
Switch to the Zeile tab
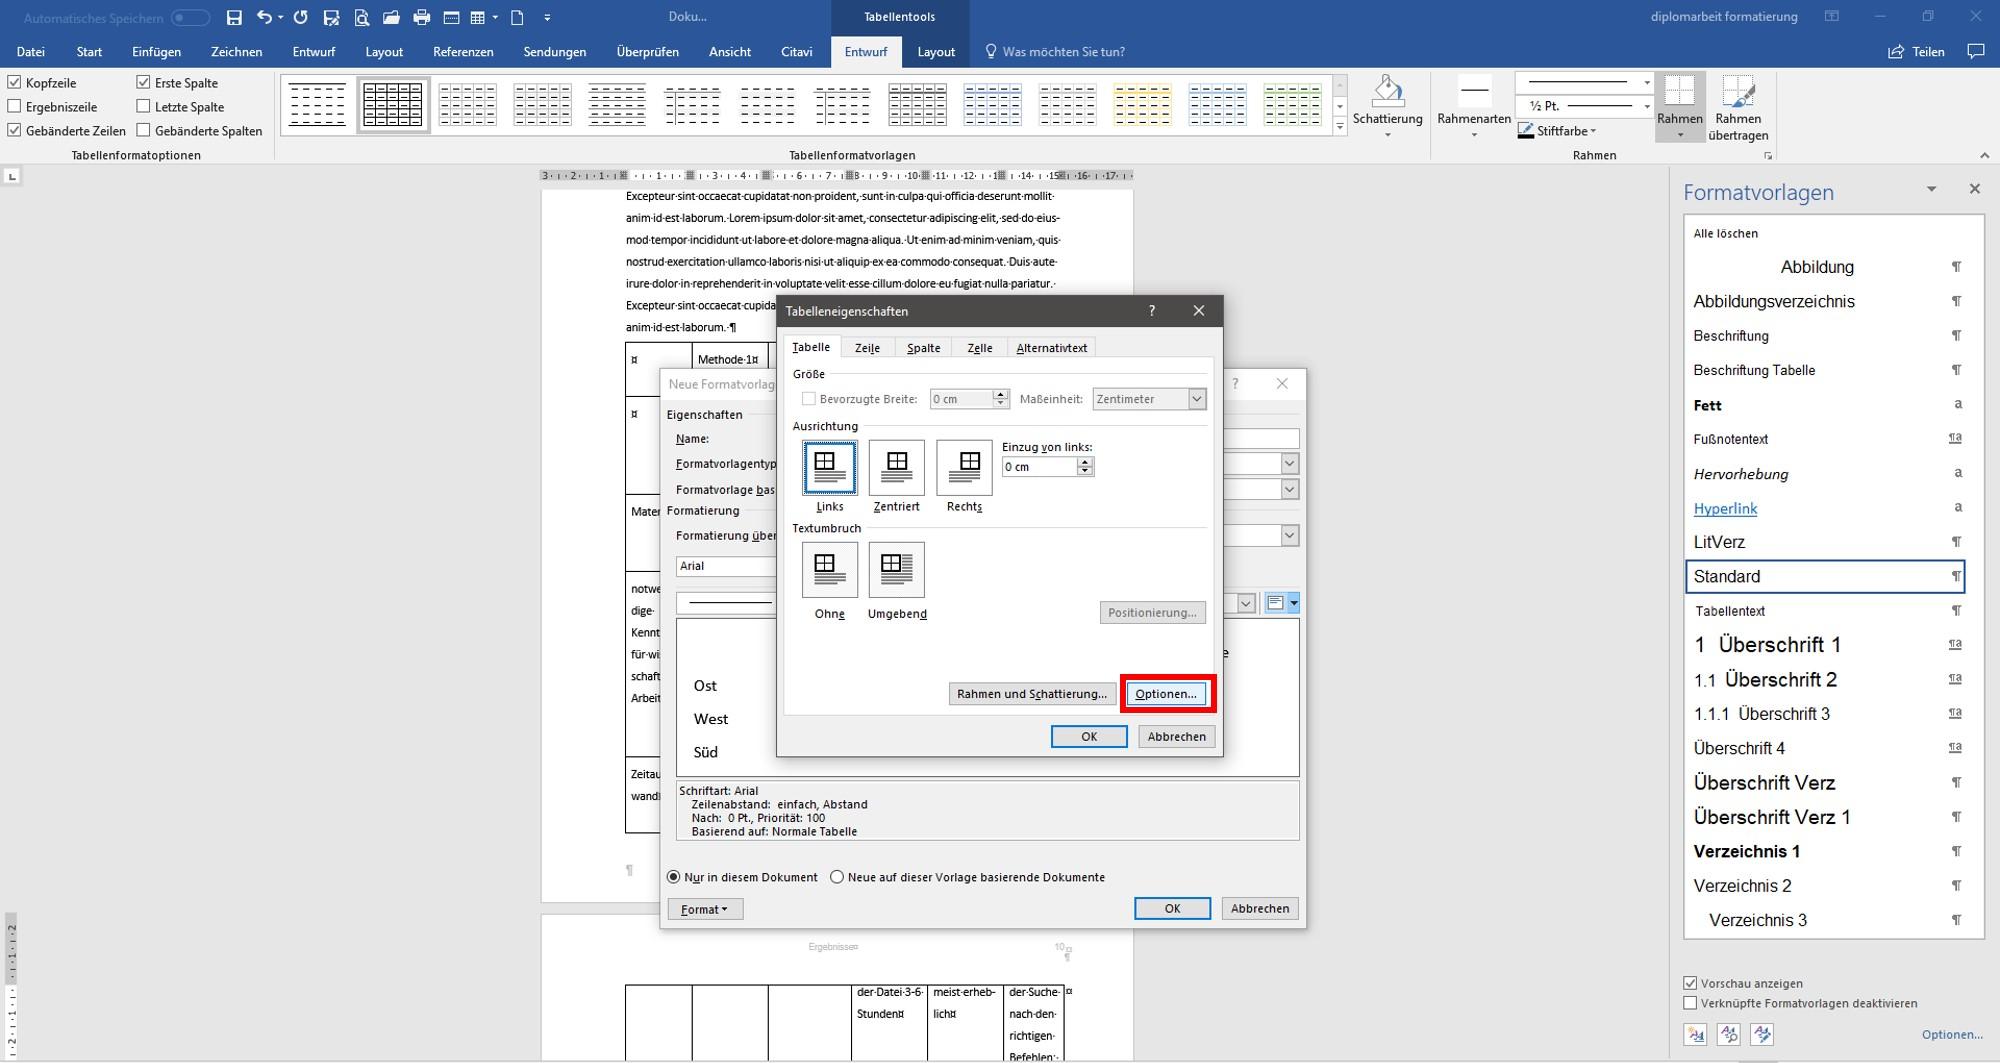pyautogui.click(x=867, y=348)
